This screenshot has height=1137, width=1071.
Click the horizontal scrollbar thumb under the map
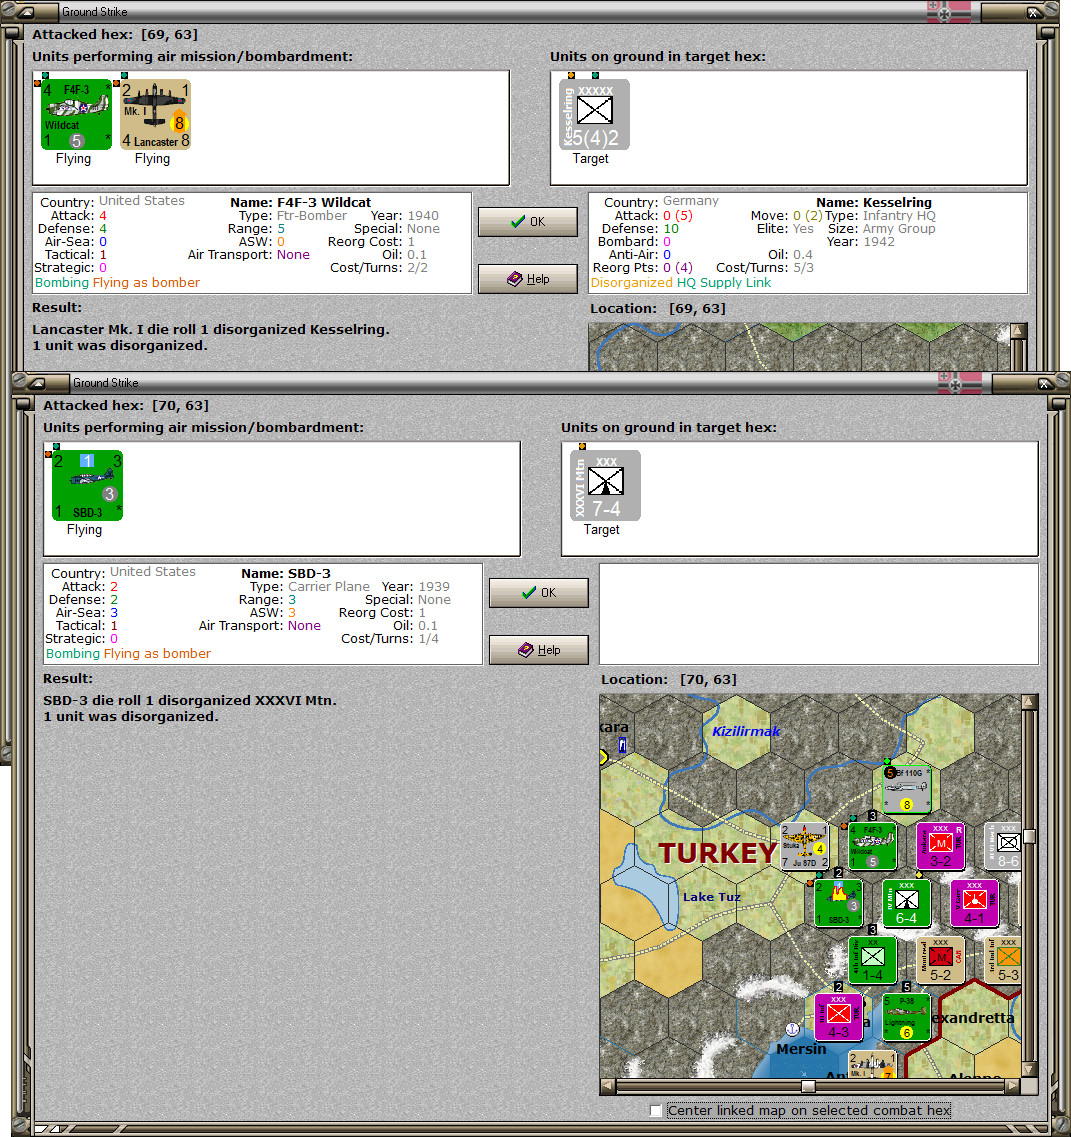click(x=808, y=1086)
